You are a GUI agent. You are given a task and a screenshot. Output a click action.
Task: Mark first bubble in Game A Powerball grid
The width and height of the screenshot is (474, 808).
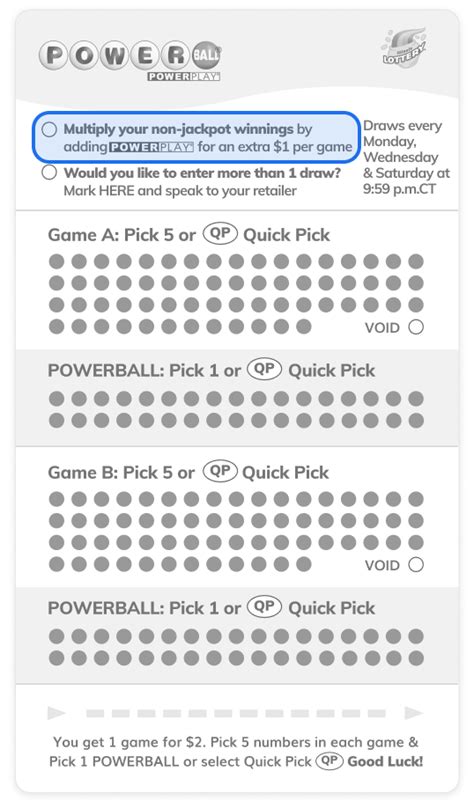coord(57,398)
